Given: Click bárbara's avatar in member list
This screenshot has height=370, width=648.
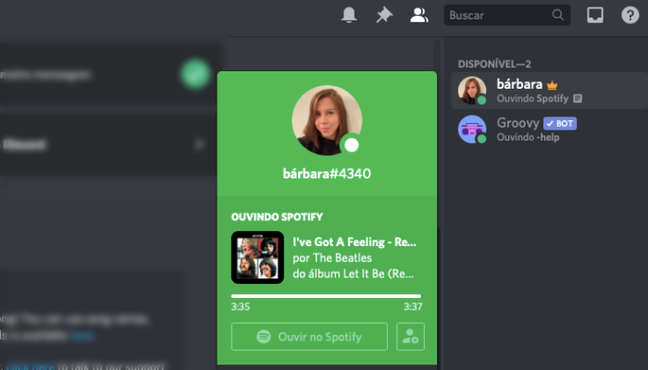Looking at the screenshot, I should click(x=472, y=90).
